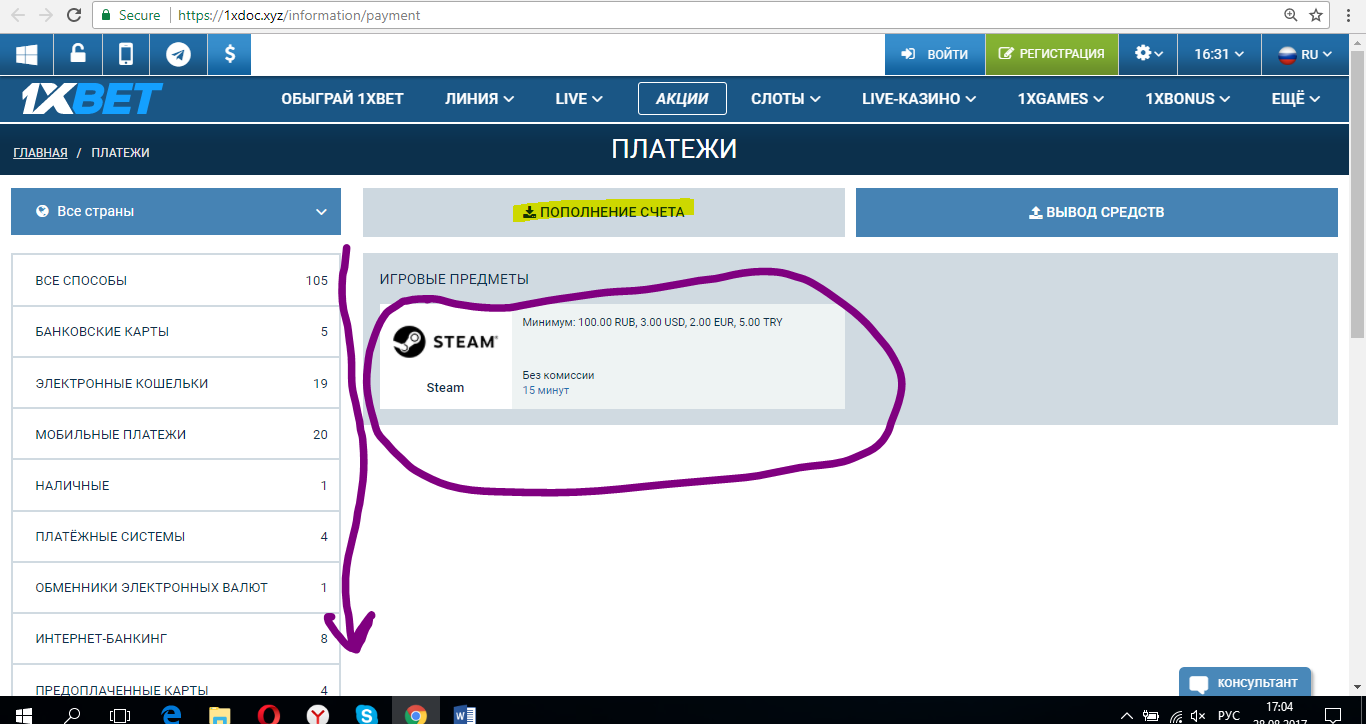Screen dimensions: 1366x724
Task: Select ЭЛЕКТРОННЫЕ КОШЕЛЬКИ category
Action: pyautogui.click(x=176, y=384)
